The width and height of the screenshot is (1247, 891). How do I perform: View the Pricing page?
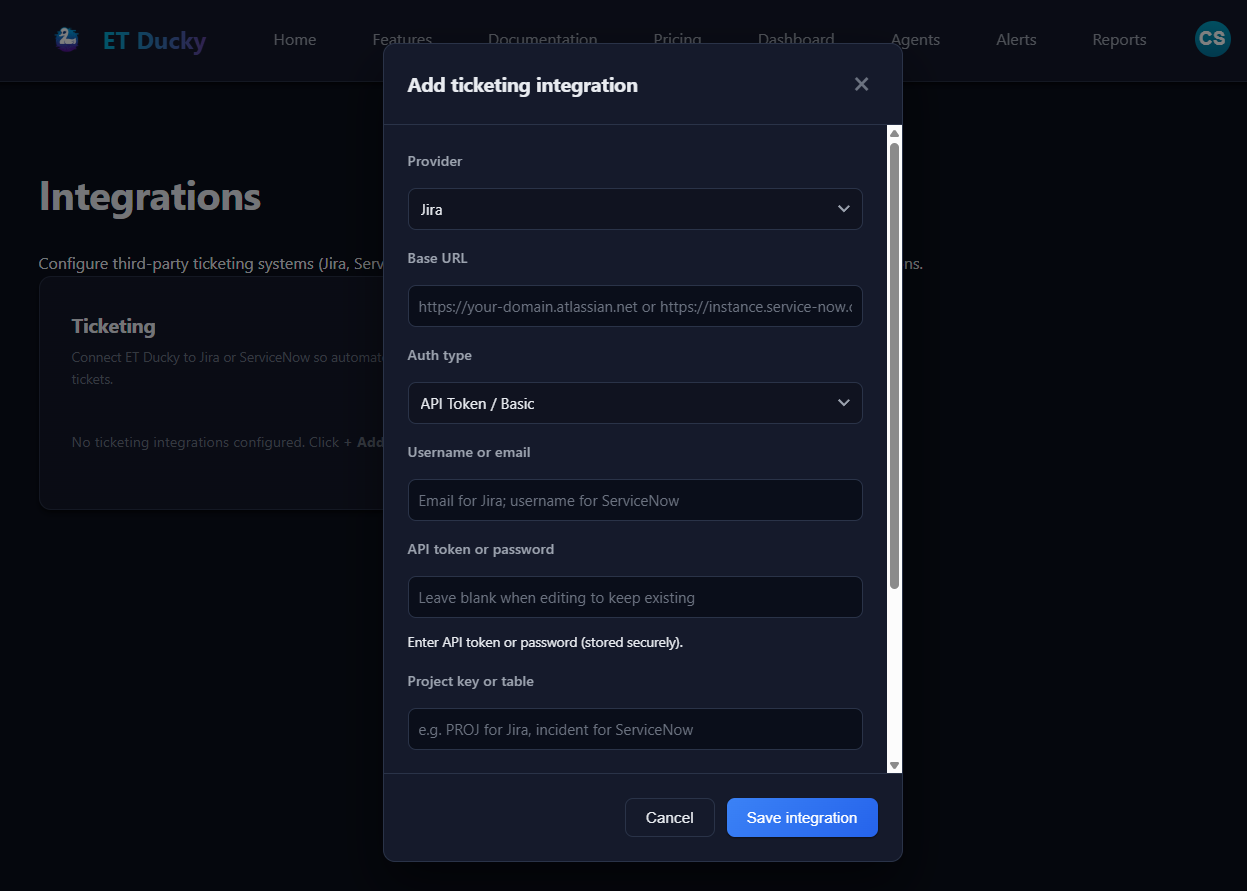[x=677, y=40]
